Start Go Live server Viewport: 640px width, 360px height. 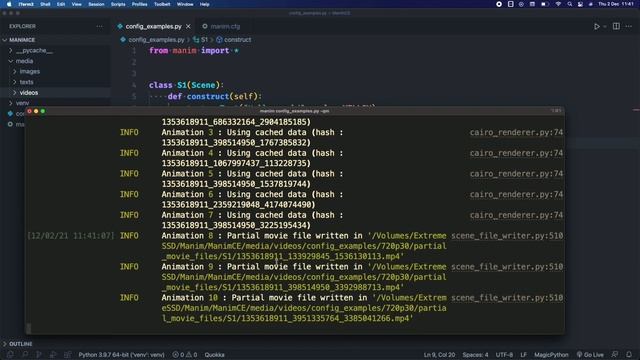590,355
